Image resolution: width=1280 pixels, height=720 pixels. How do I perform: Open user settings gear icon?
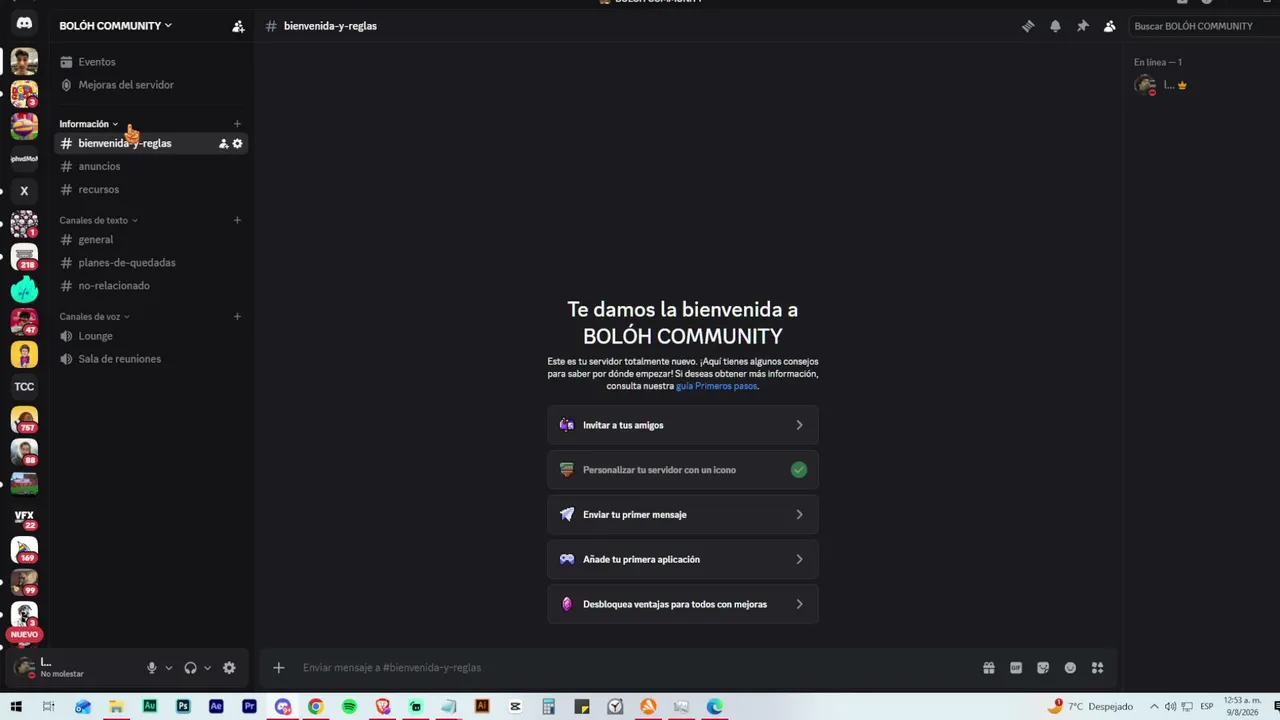coord(229,668)
